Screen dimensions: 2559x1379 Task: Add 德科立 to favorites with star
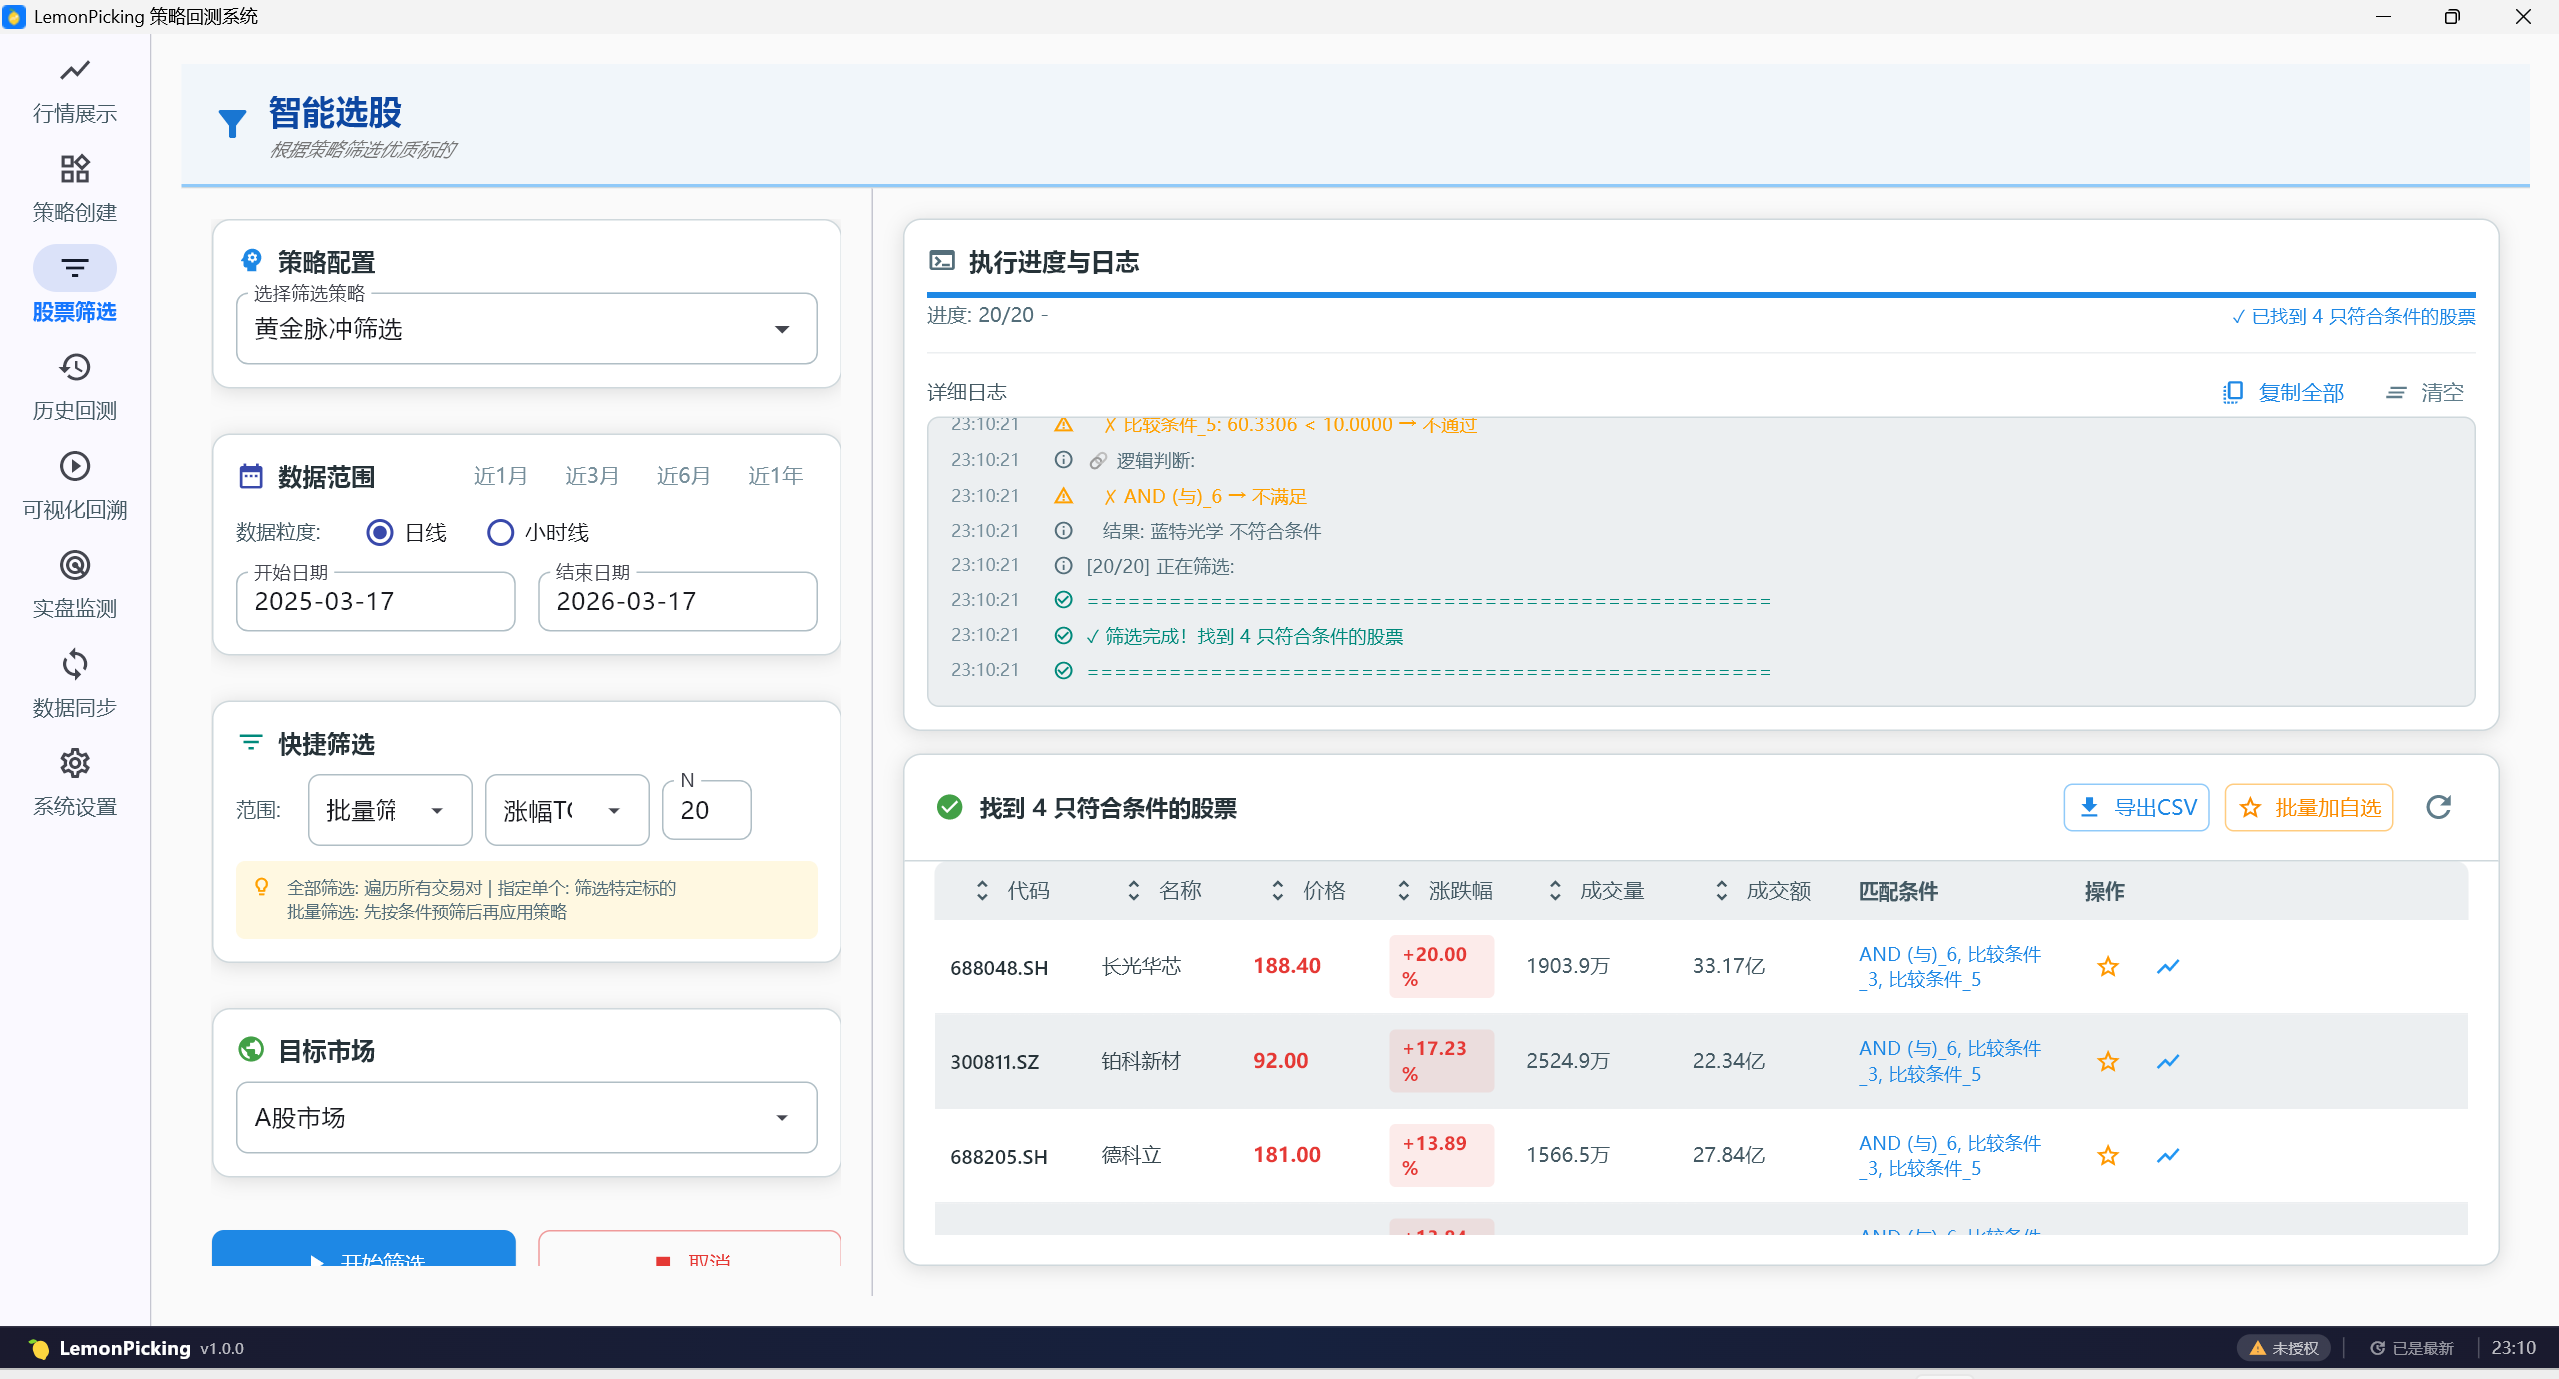click(2107, 1155)
